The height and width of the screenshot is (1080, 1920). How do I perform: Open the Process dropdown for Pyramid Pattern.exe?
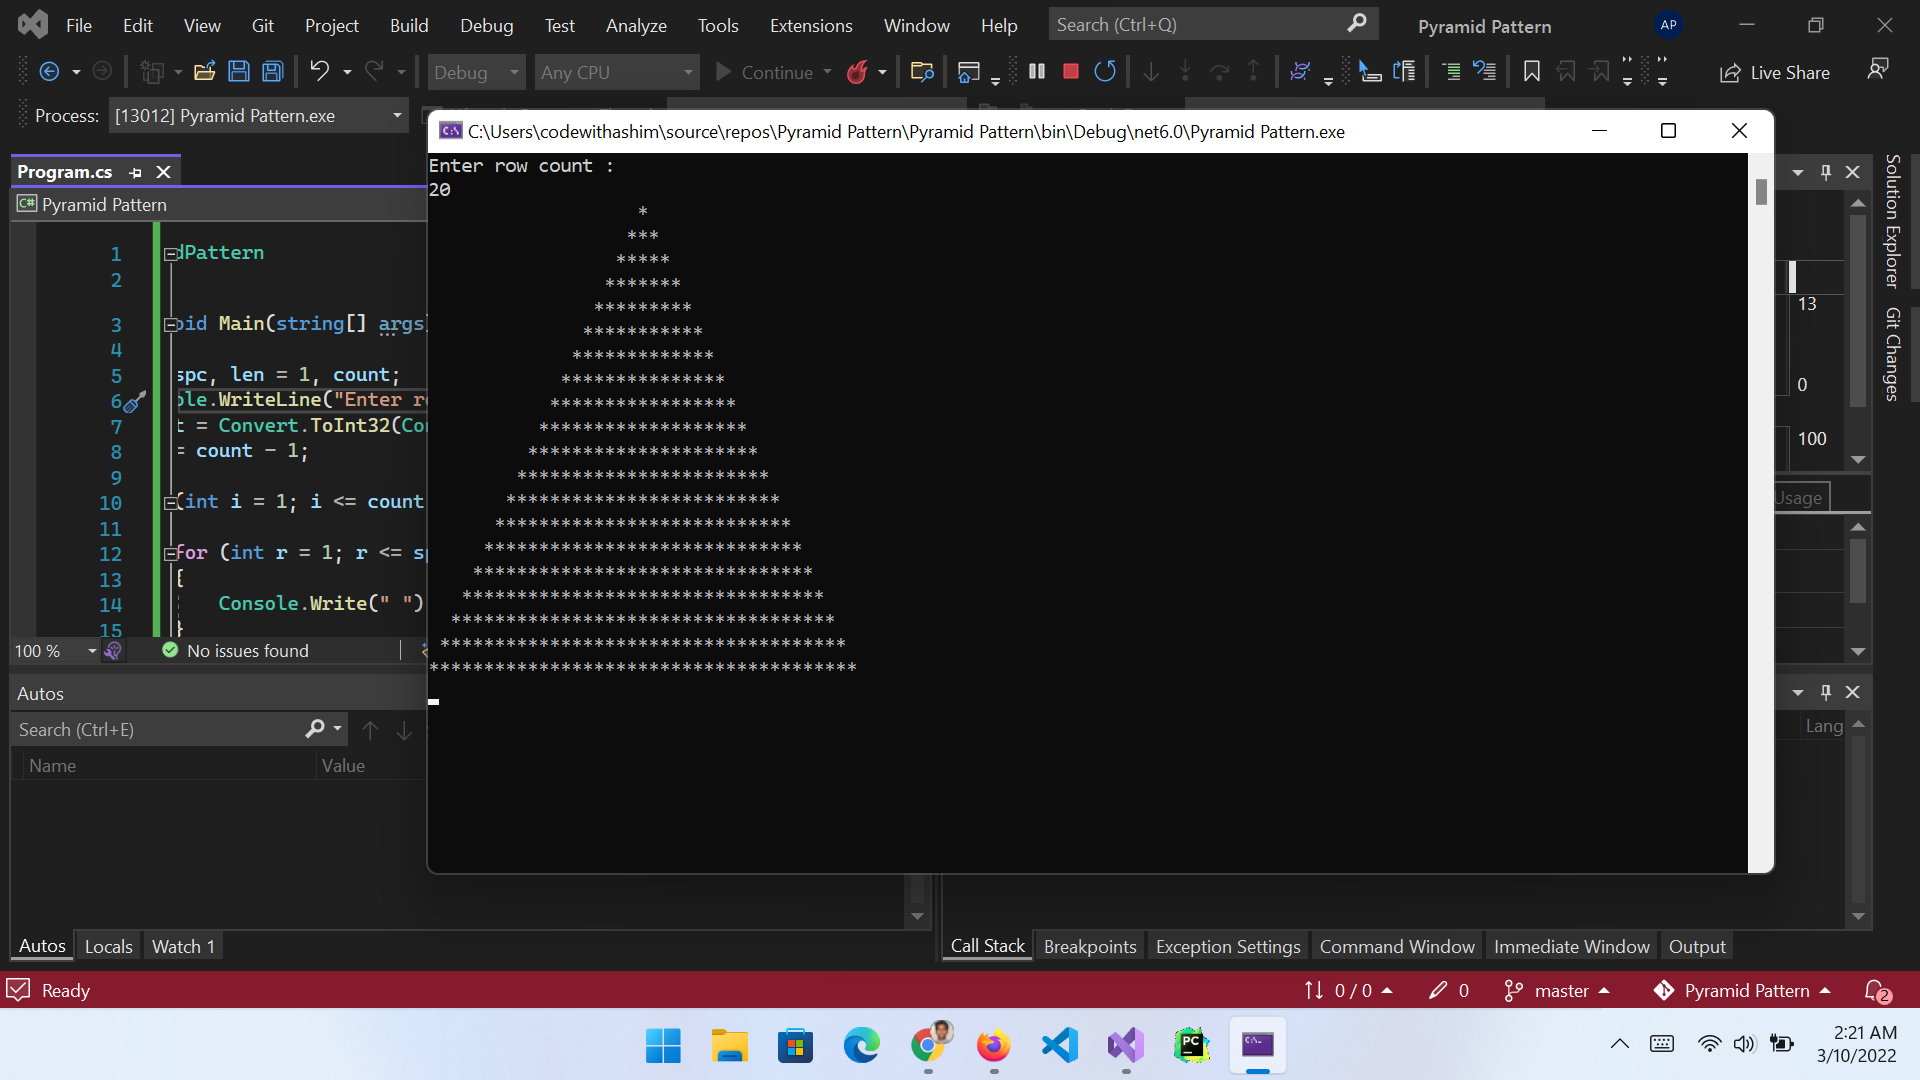[x=397, y=116]
